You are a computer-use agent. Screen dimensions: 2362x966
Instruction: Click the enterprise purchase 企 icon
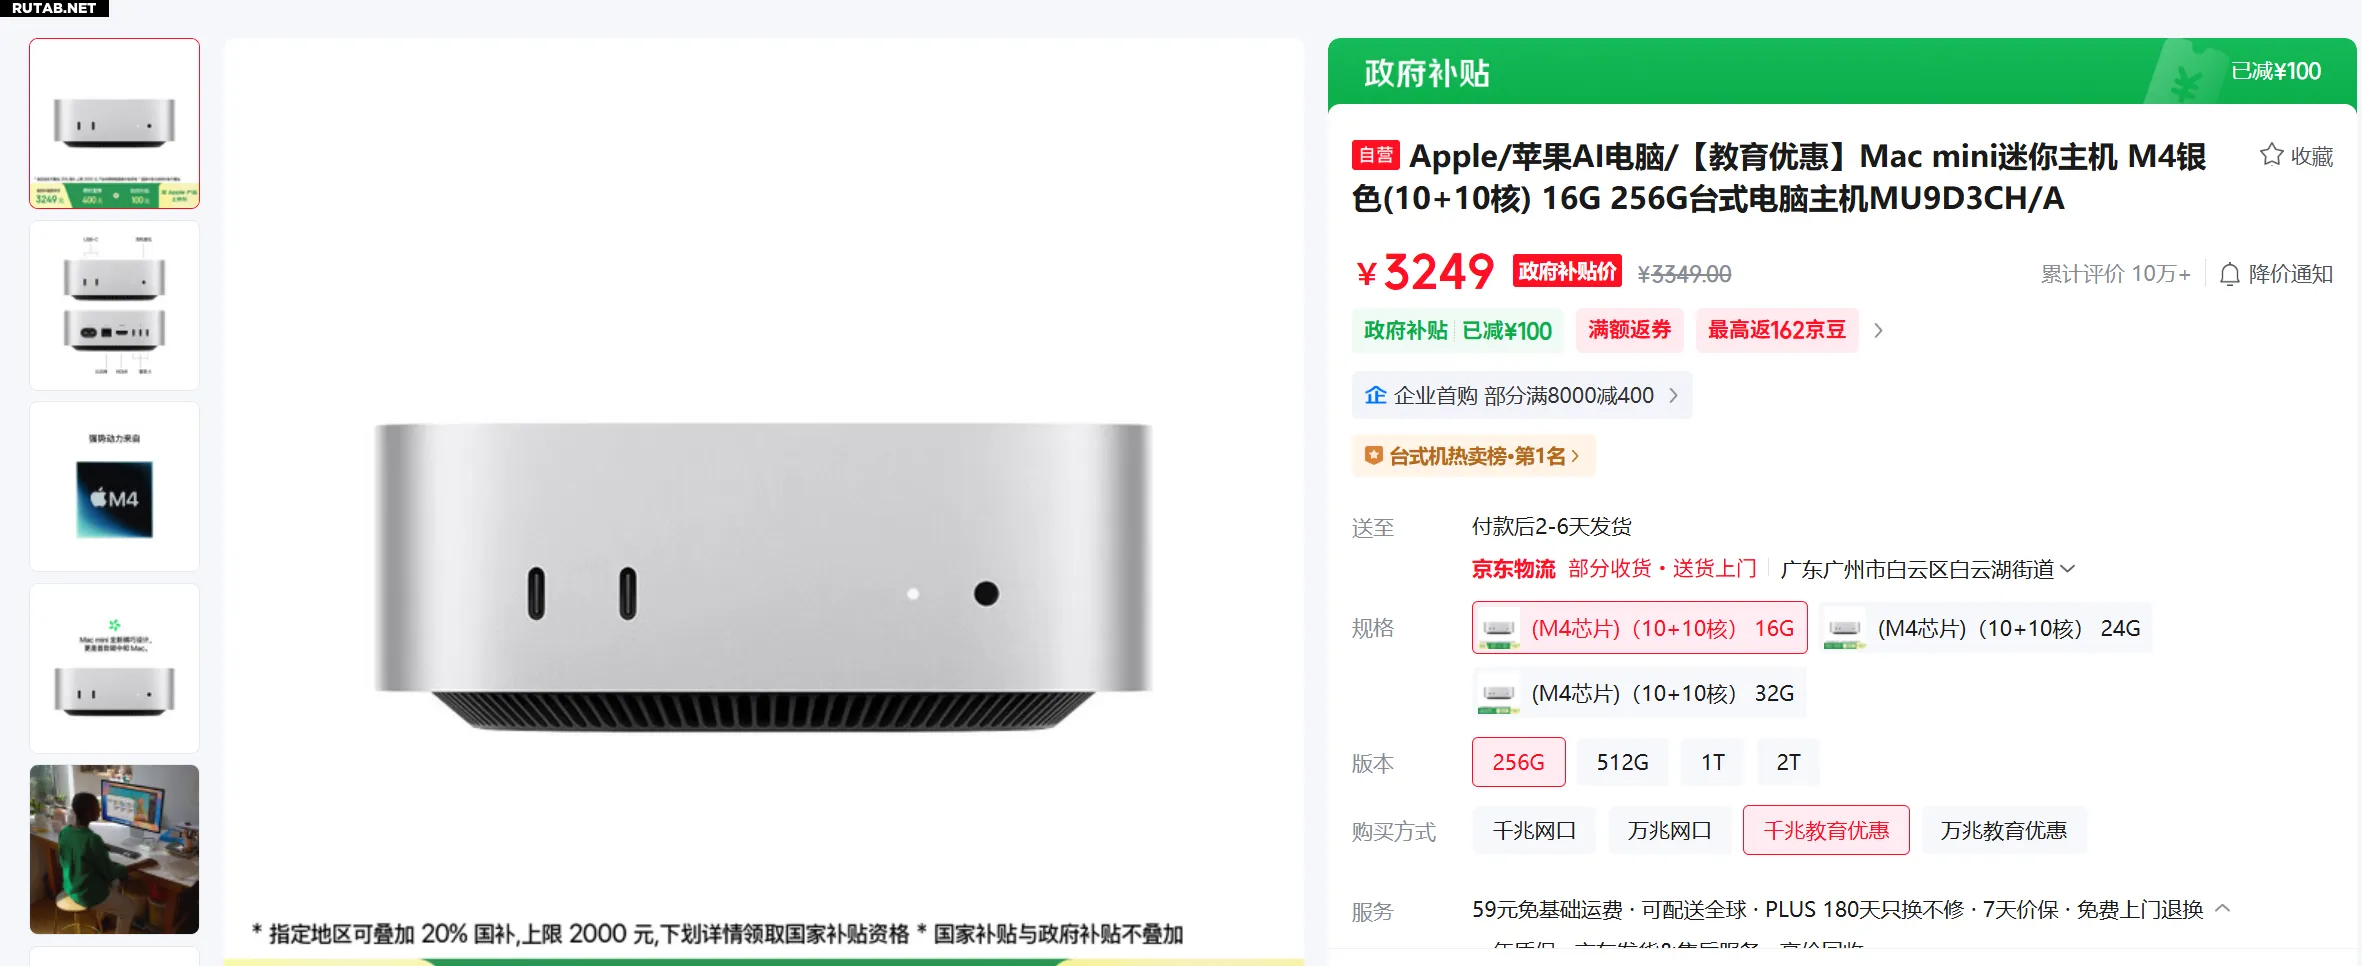[x=1376, y=395]
